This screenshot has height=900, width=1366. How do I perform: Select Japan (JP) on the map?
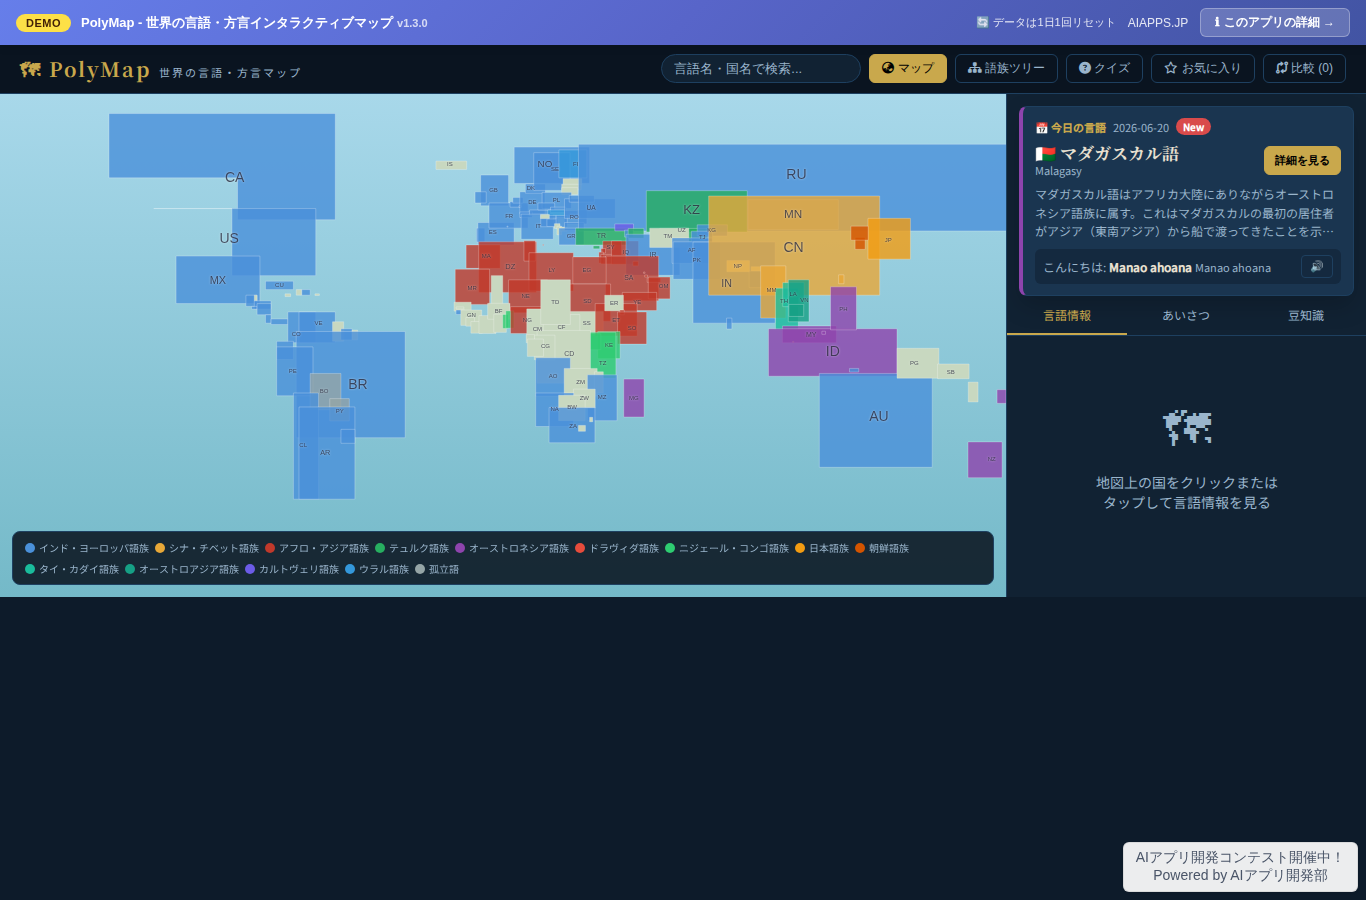(889, 239)
